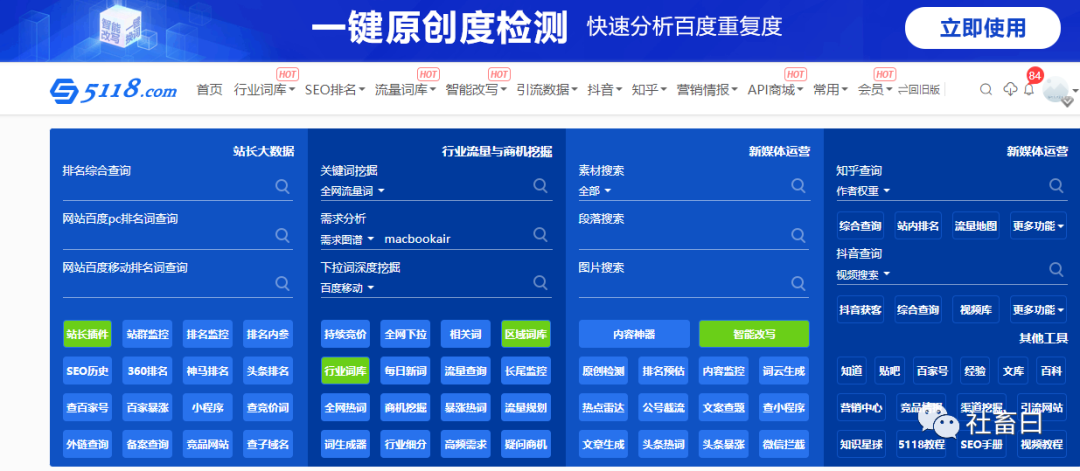Click the 知识星球 button
The image size is (1080, 471).
(861, 444)
